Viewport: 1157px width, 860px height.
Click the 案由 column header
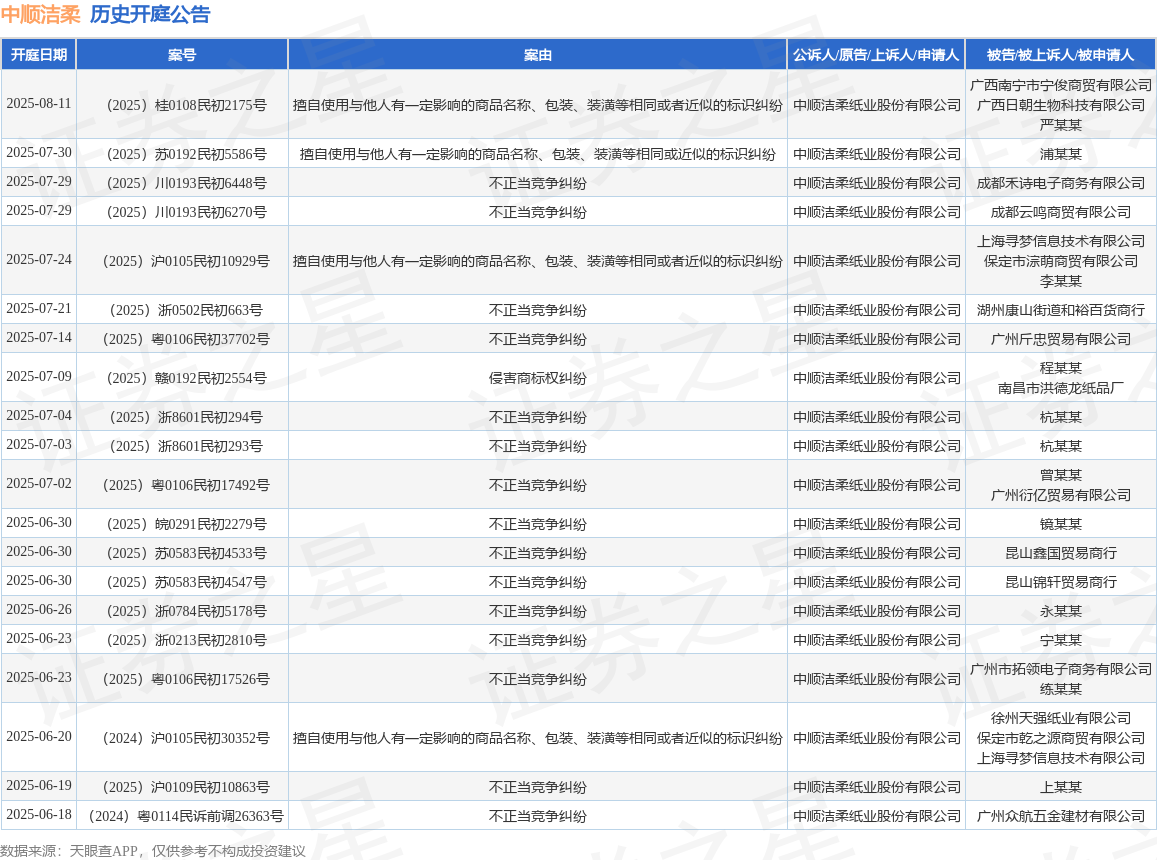point(537,55)
